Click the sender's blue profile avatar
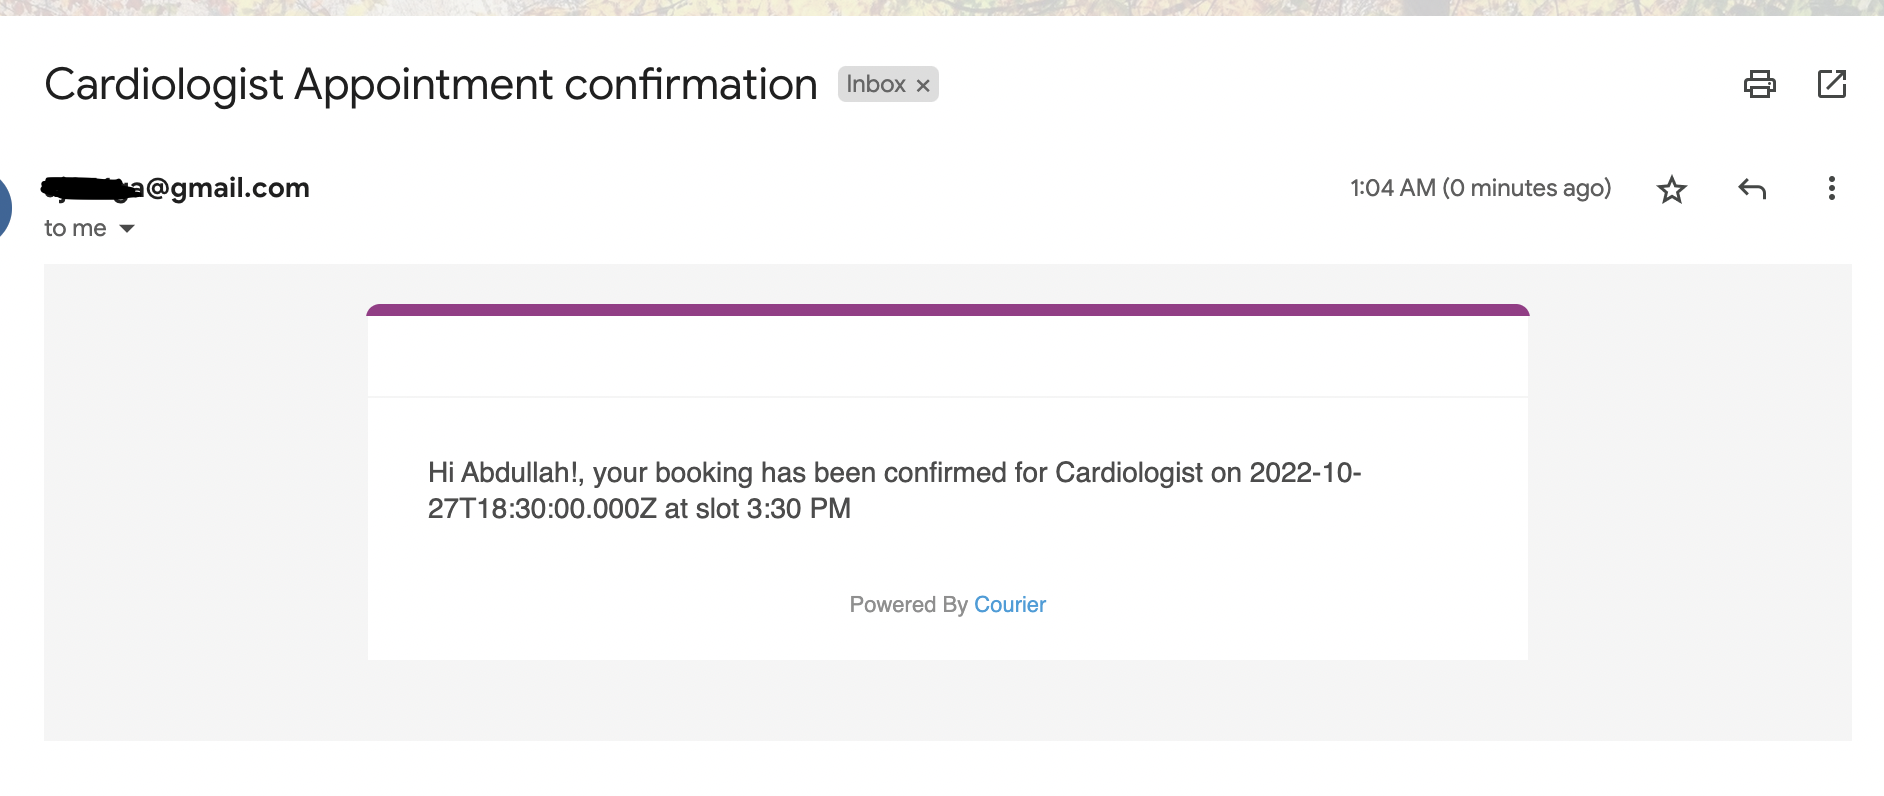This screenshot has width=1884, height=796. pos(4,208)
